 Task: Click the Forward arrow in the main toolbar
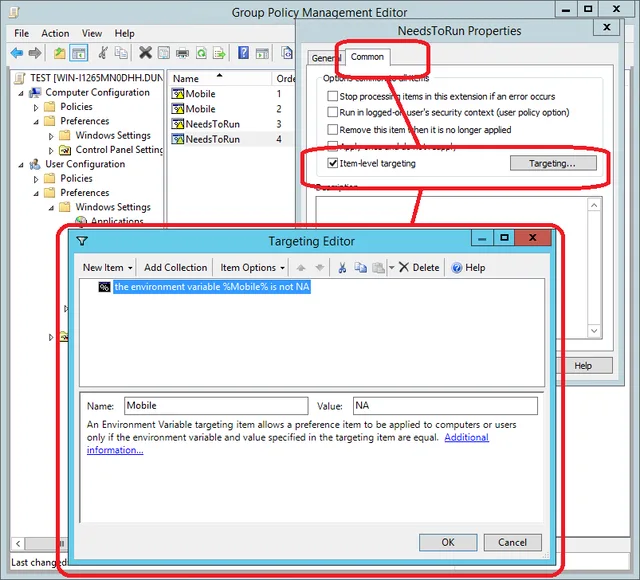tap(35, 53)
